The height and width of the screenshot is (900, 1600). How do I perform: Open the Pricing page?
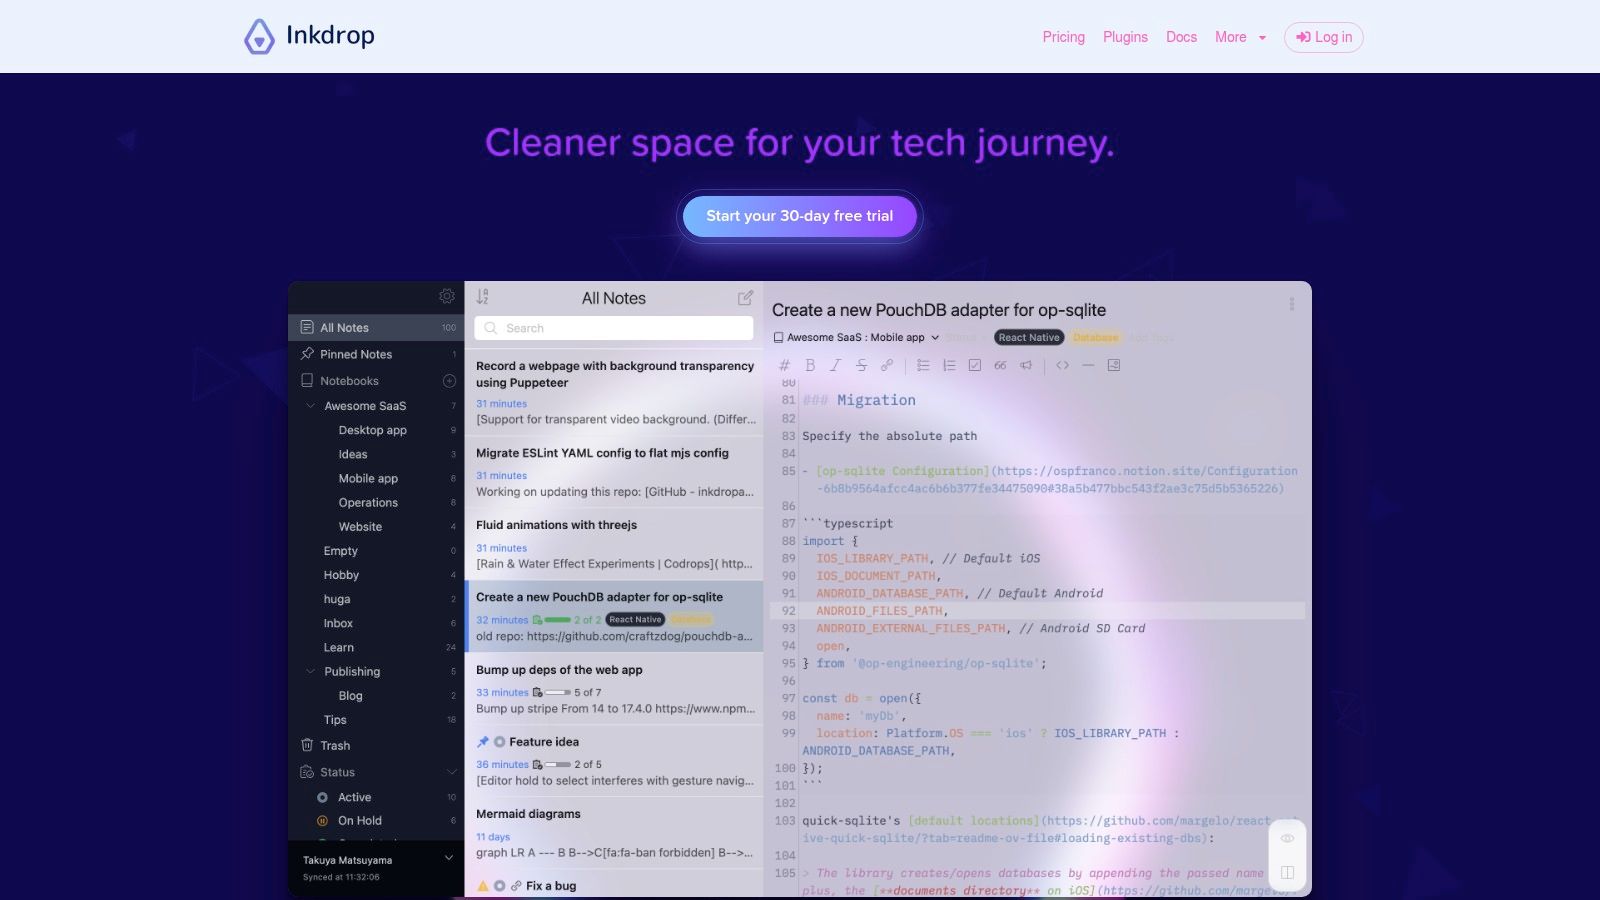(1063, 37)
